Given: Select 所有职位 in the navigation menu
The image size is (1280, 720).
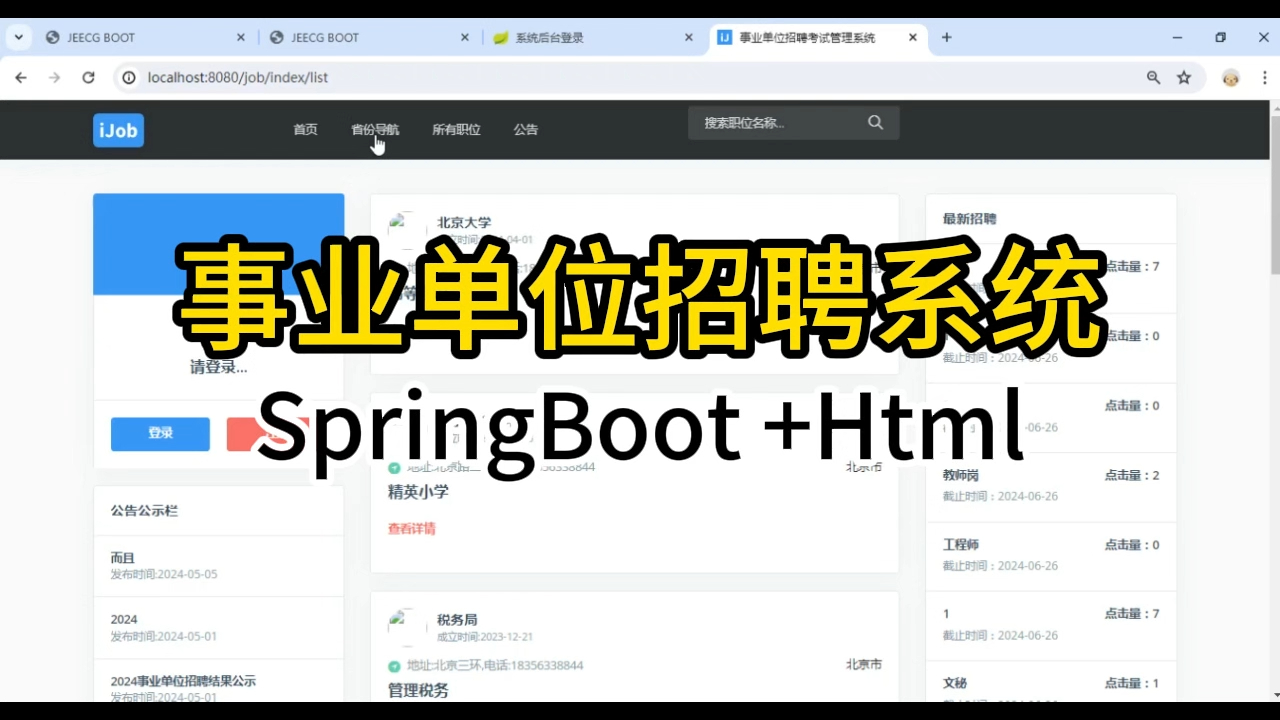Looking at the screenshot, I should click(x=455, y=129).
